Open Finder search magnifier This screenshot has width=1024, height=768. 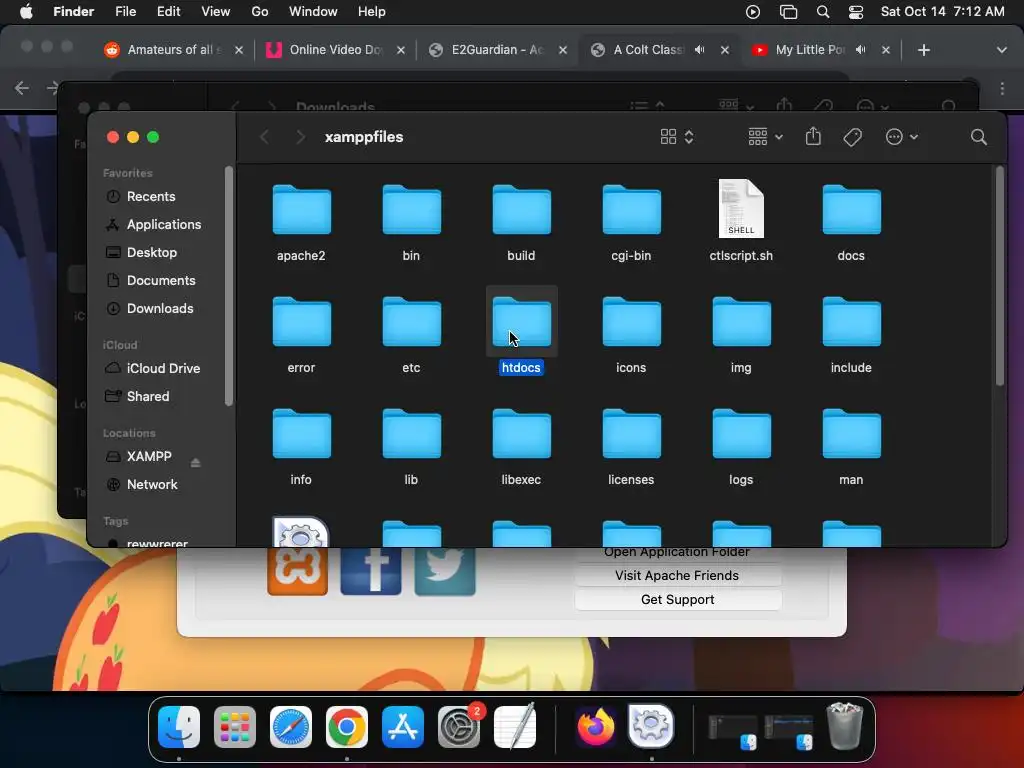click(x=978, y=136)
